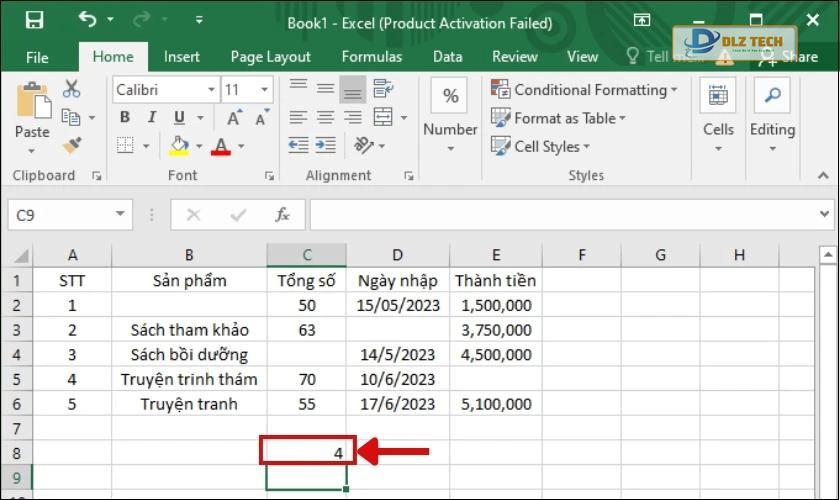Open the Undo history dropdown arrow
This screenshot has width=840, height=500.
(110, 19)
